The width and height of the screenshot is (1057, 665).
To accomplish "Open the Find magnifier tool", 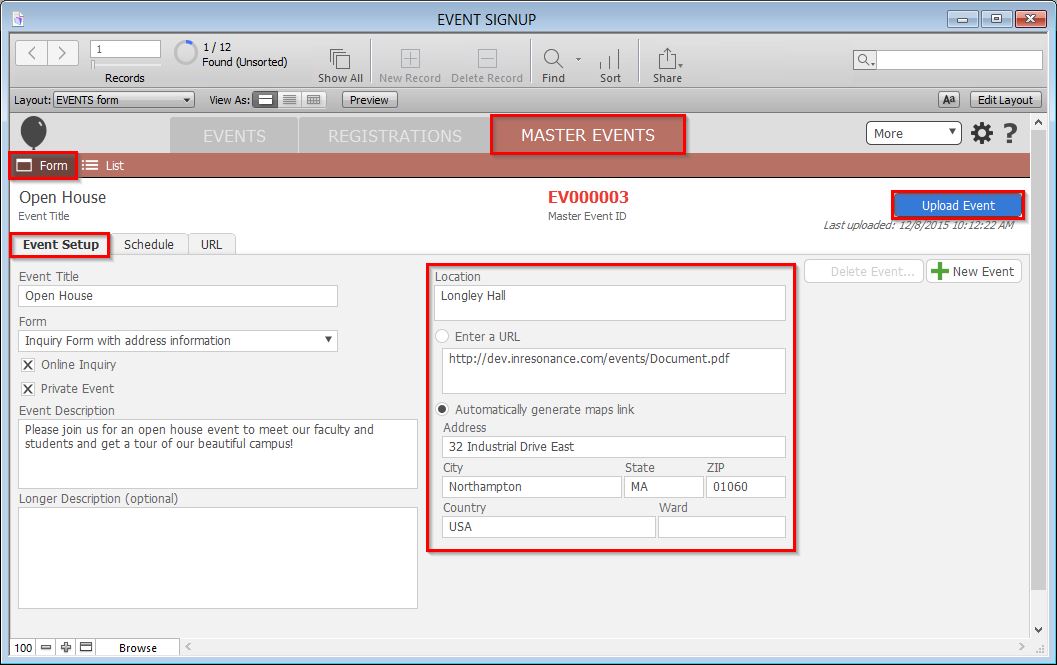I will click(x=552, y=59).
